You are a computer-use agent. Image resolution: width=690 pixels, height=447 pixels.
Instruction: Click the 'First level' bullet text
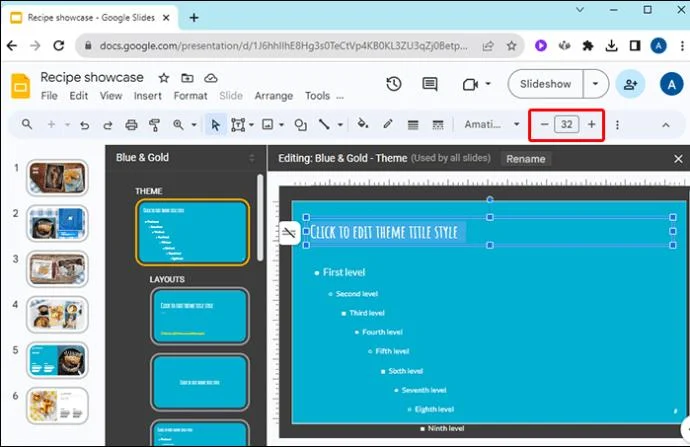click(344, 272)
